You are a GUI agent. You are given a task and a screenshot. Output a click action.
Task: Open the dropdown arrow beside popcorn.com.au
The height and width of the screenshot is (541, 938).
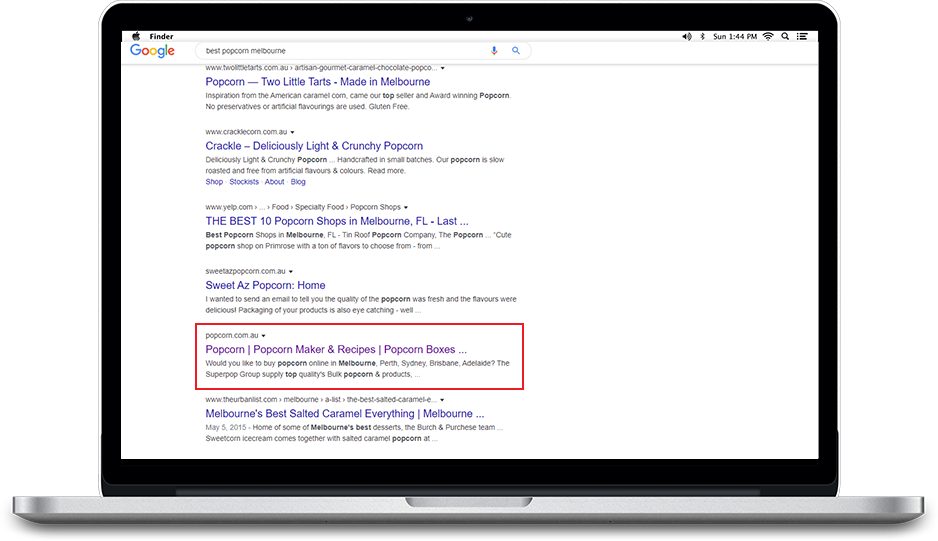coord(263,336)
